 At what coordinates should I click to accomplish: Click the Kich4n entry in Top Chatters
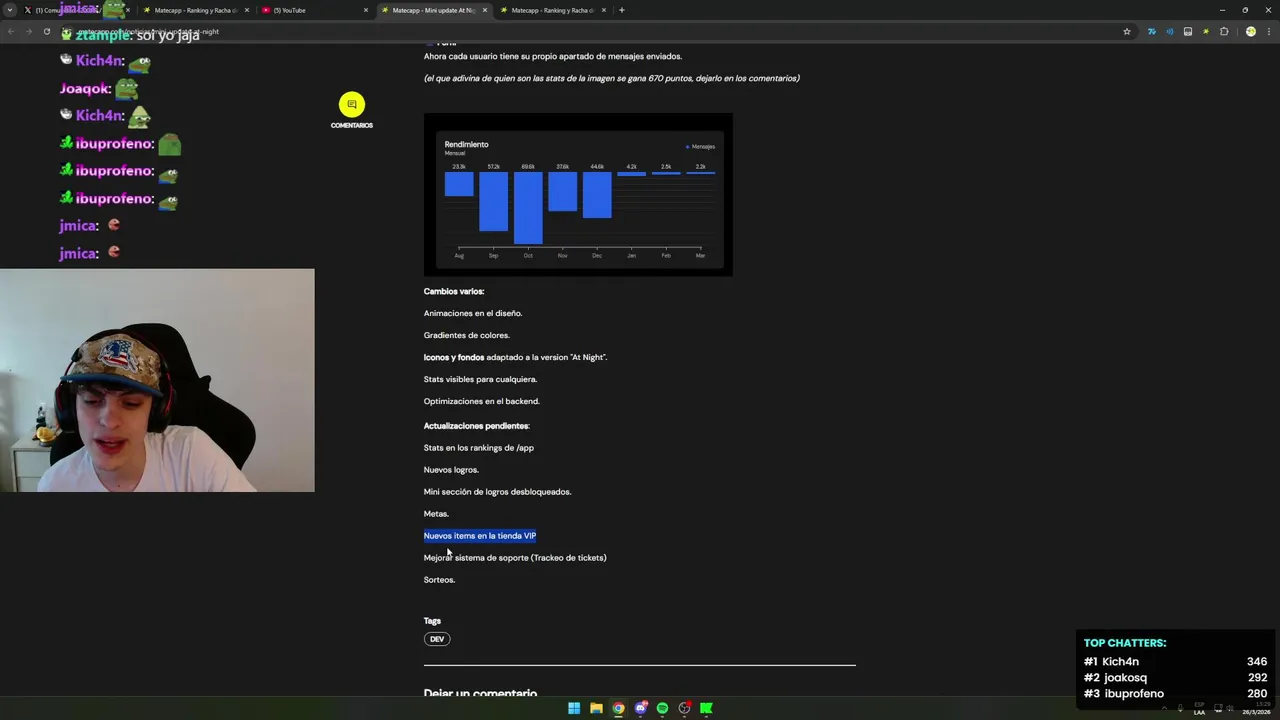(1175, 662)
